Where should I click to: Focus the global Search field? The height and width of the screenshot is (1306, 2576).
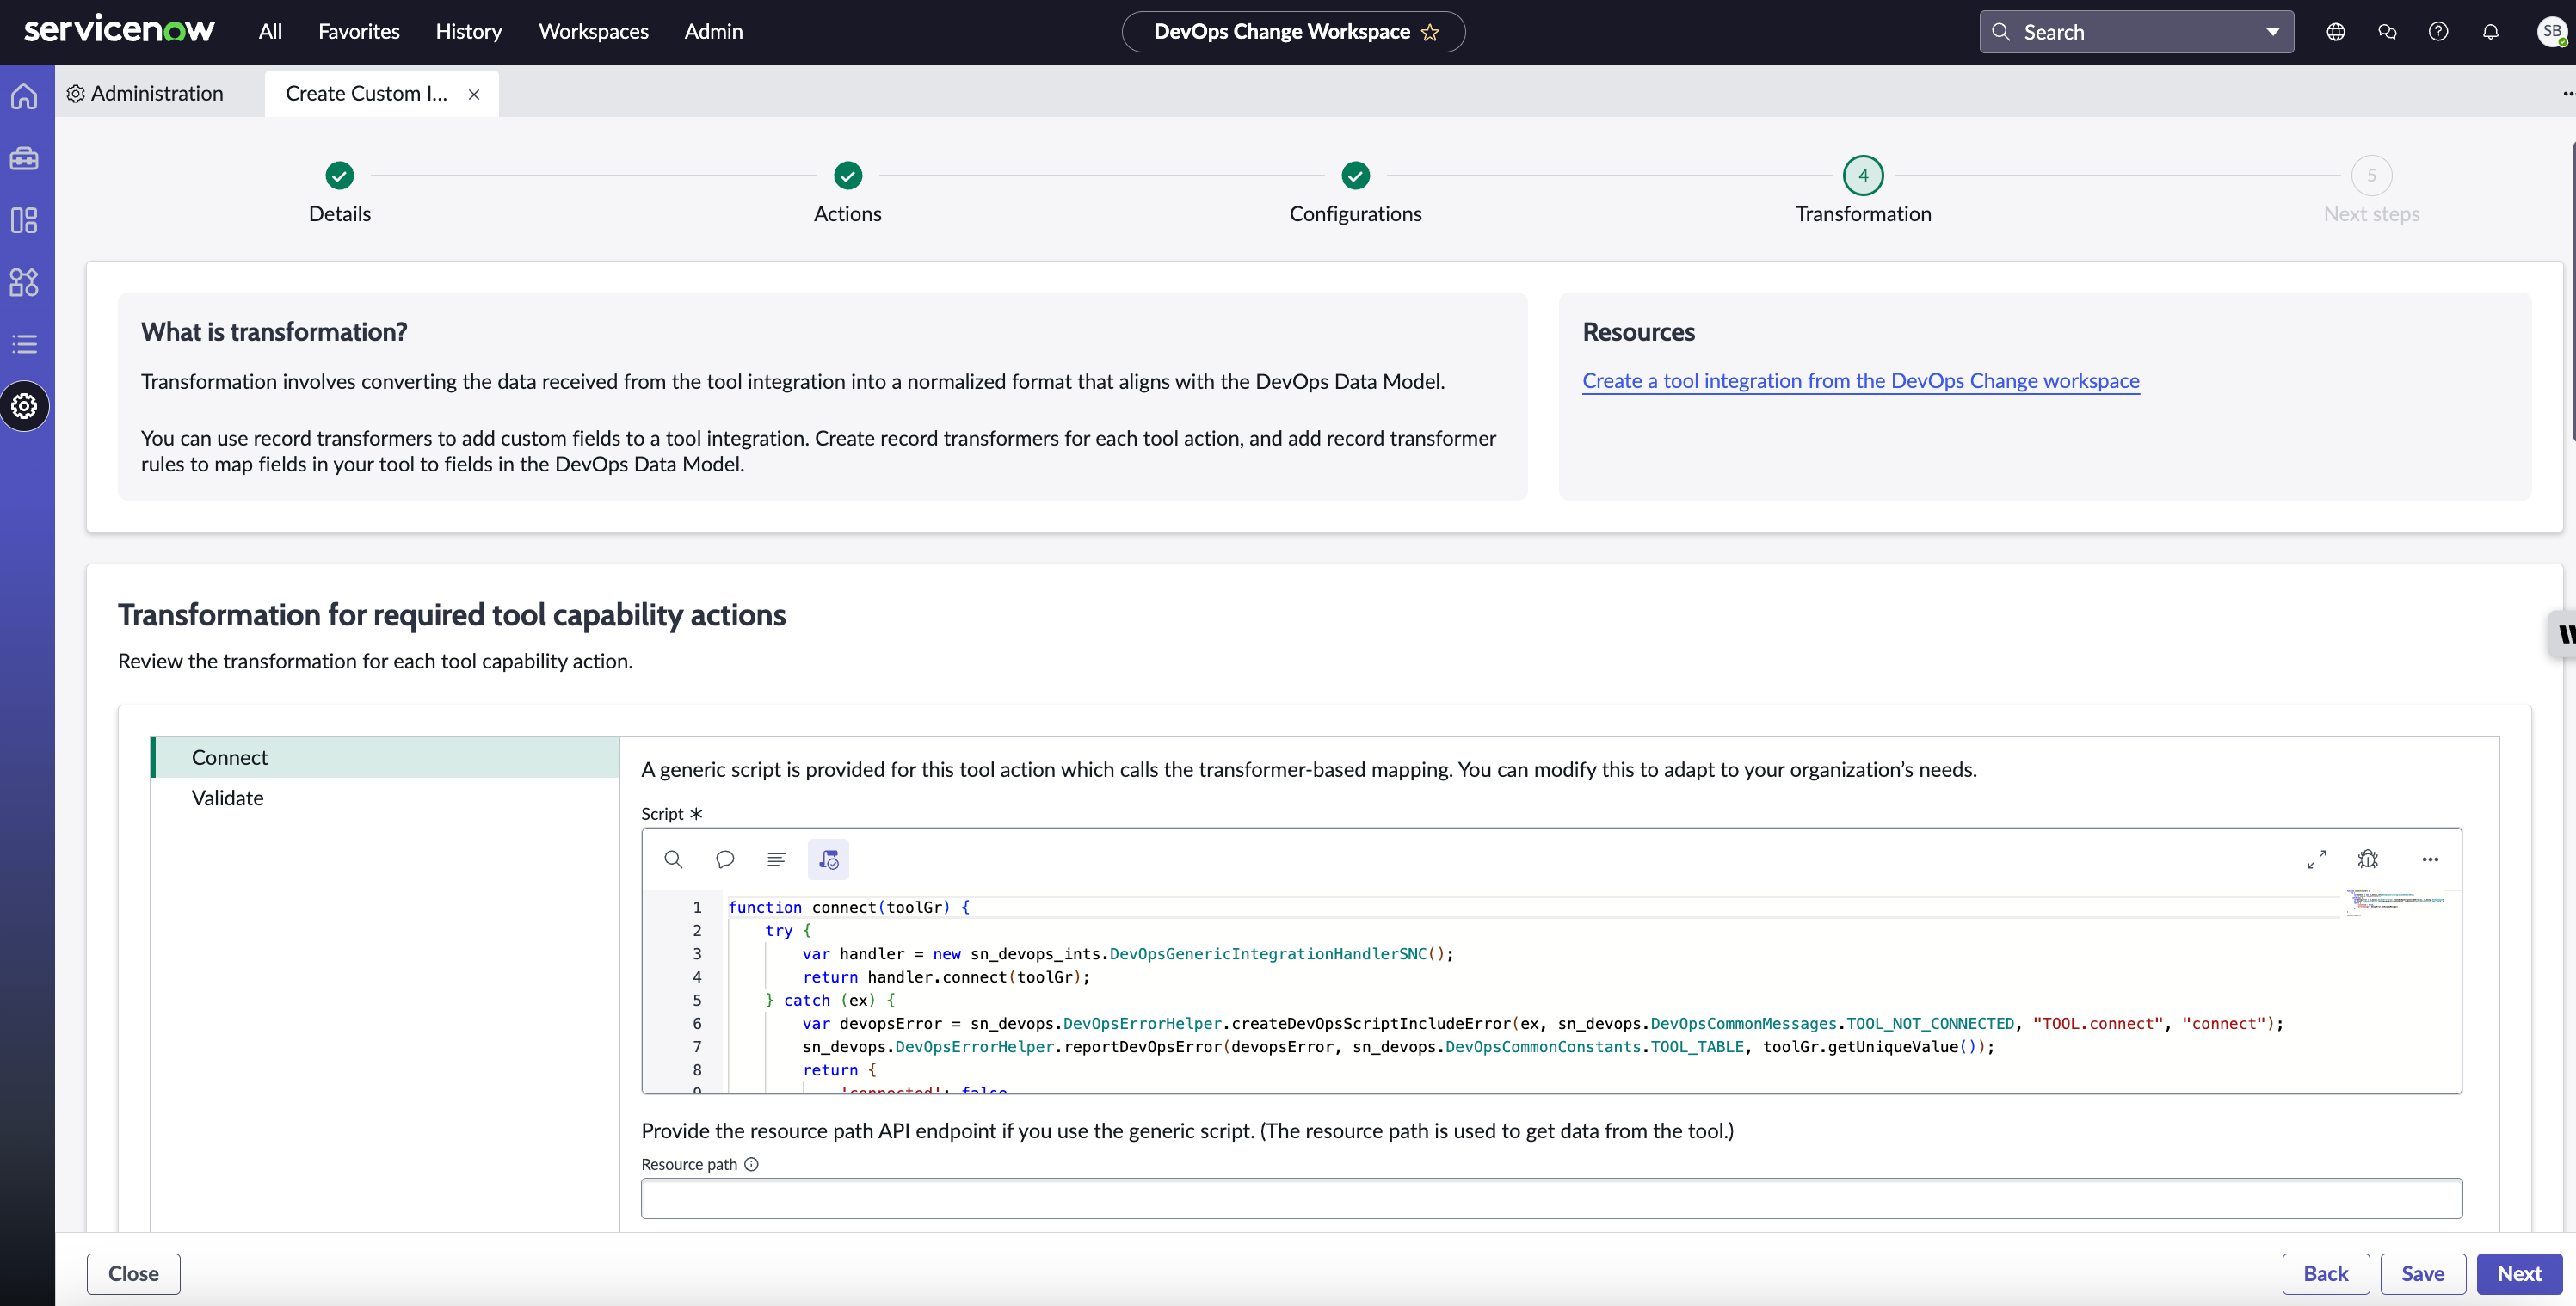click(2114, 32)
